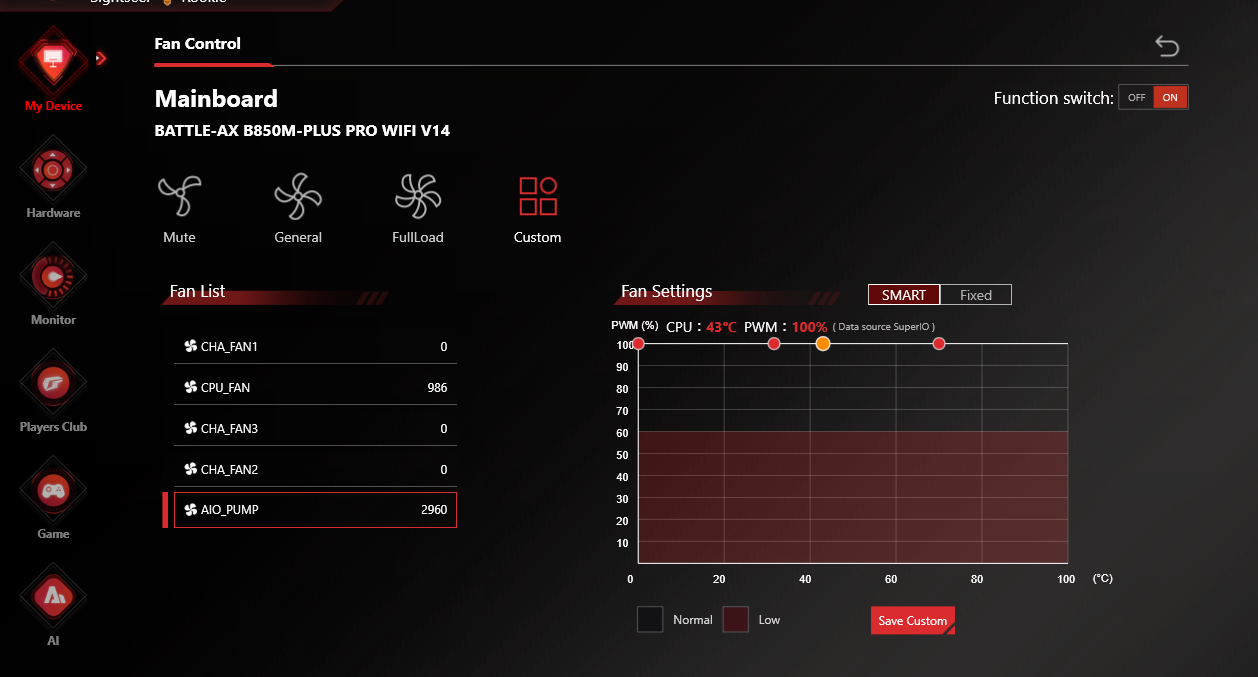Click the Save Custom button
The height and width of the screenshot is (677, 1258).
(x=913, y=621)
